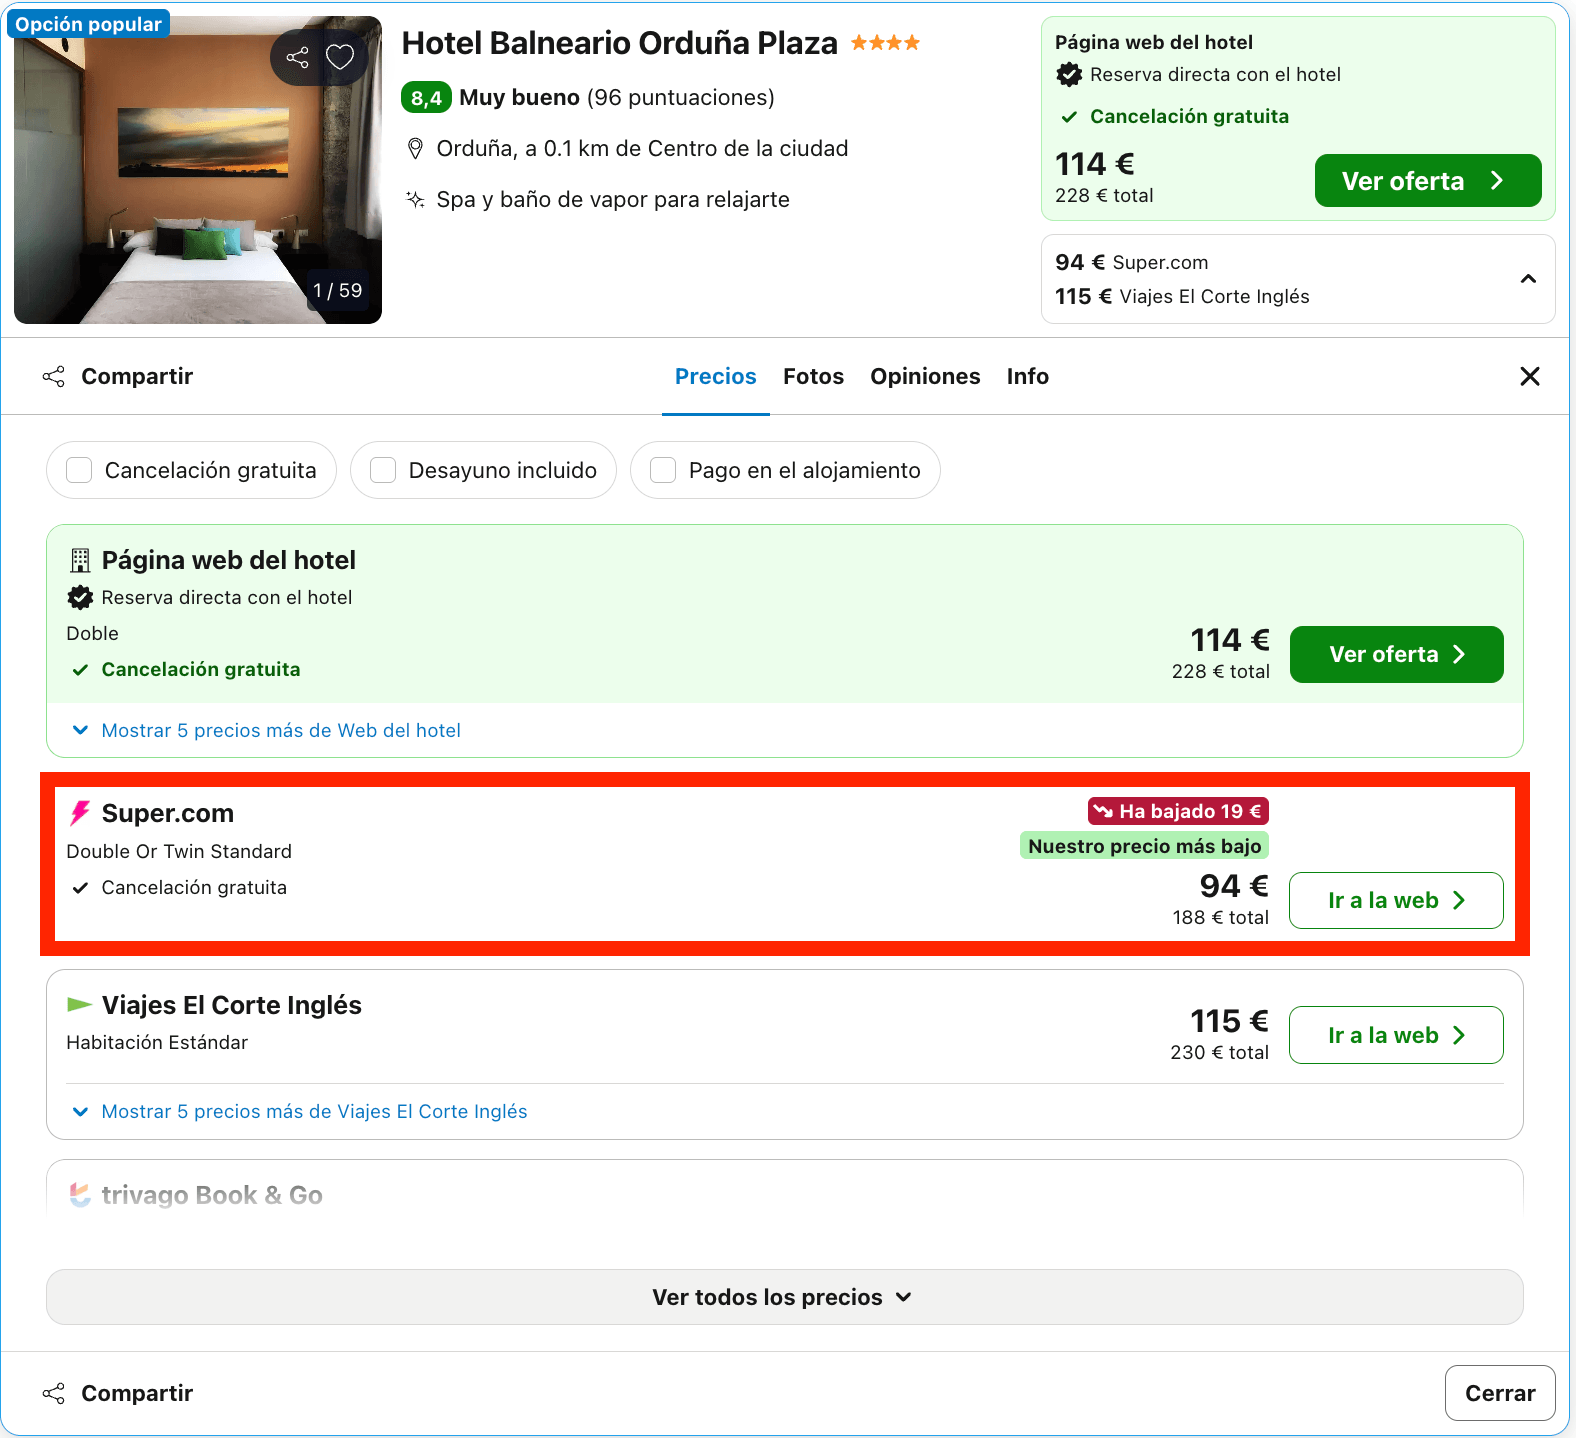
Task: Click the spa sparkle icon
Action: 415,200
